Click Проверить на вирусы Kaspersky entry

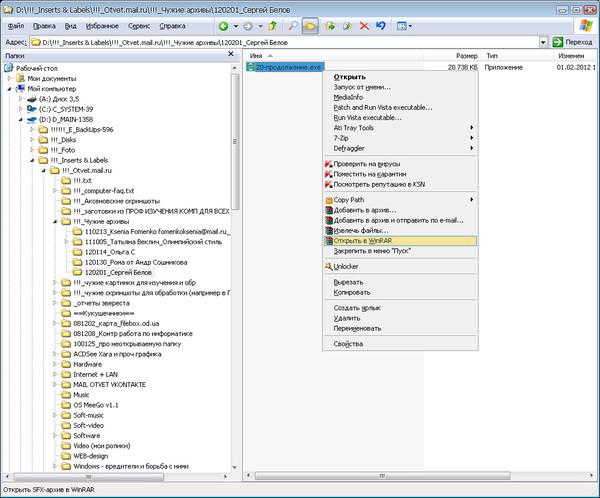400,164
